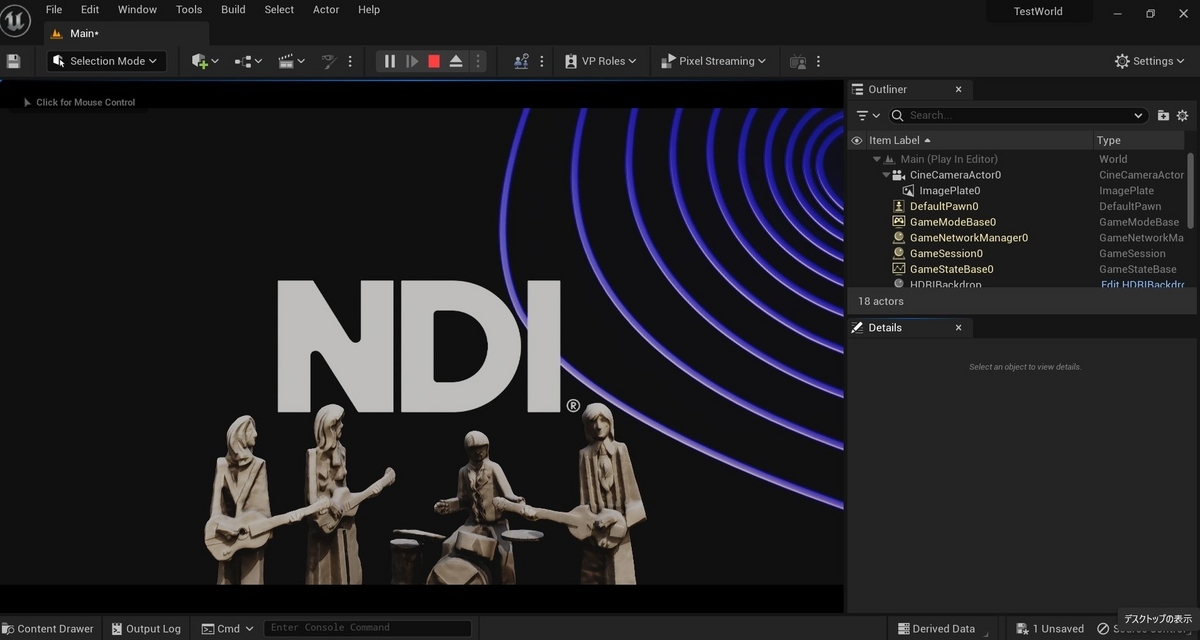This screenshot has width=1200, height=640.
Task: Collapse the CineCameraActor0 tree node
Action: click(x=886, y=175)
